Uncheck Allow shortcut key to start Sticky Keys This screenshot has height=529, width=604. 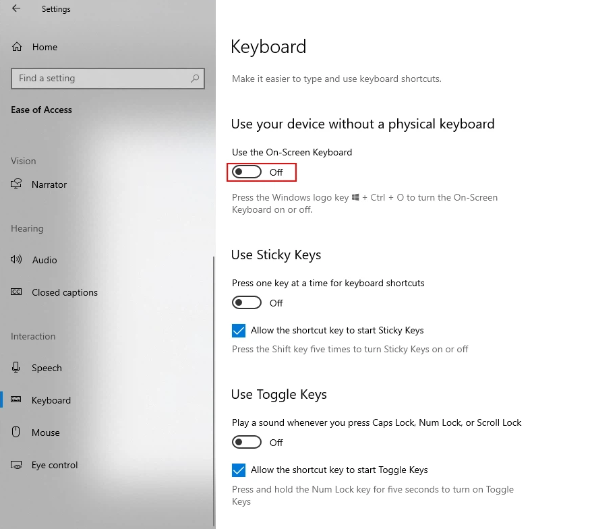pos(238,331)
